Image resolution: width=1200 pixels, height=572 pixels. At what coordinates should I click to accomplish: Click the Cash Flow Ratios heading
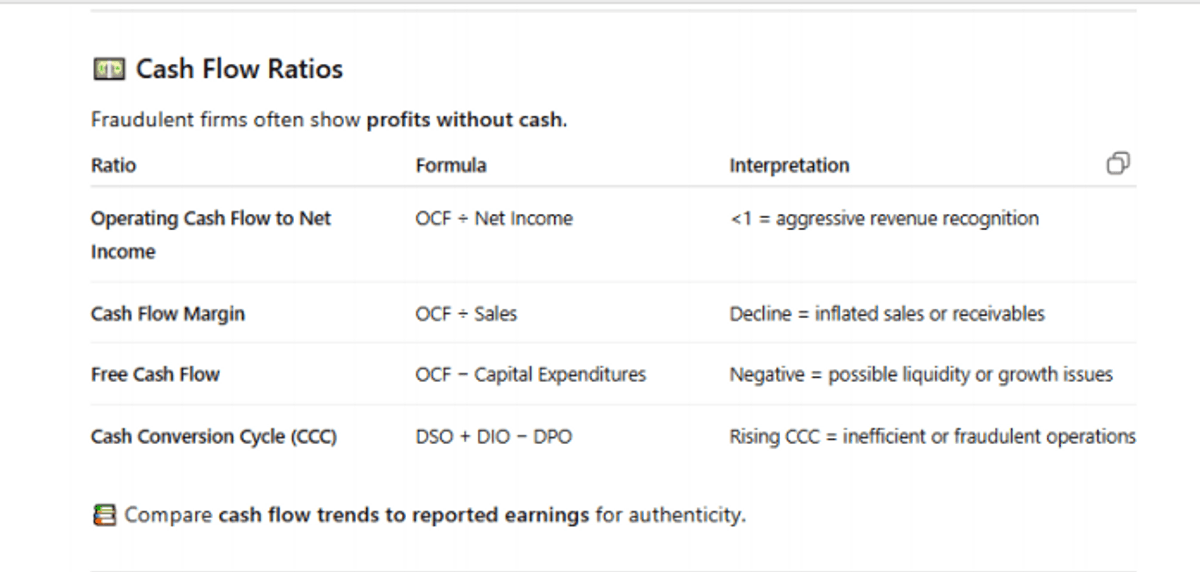pyautogui.click(x=239, y=69)
